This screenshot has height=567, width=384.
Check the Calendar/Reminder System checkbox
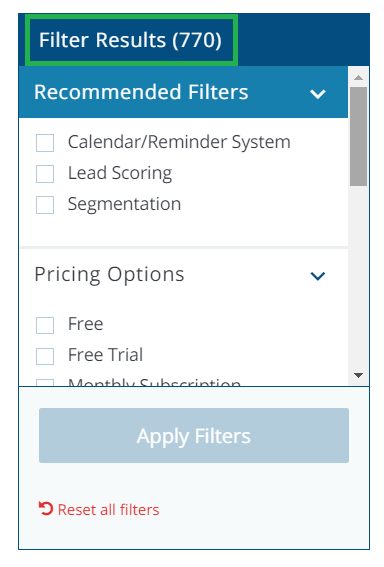coord(45,142)
